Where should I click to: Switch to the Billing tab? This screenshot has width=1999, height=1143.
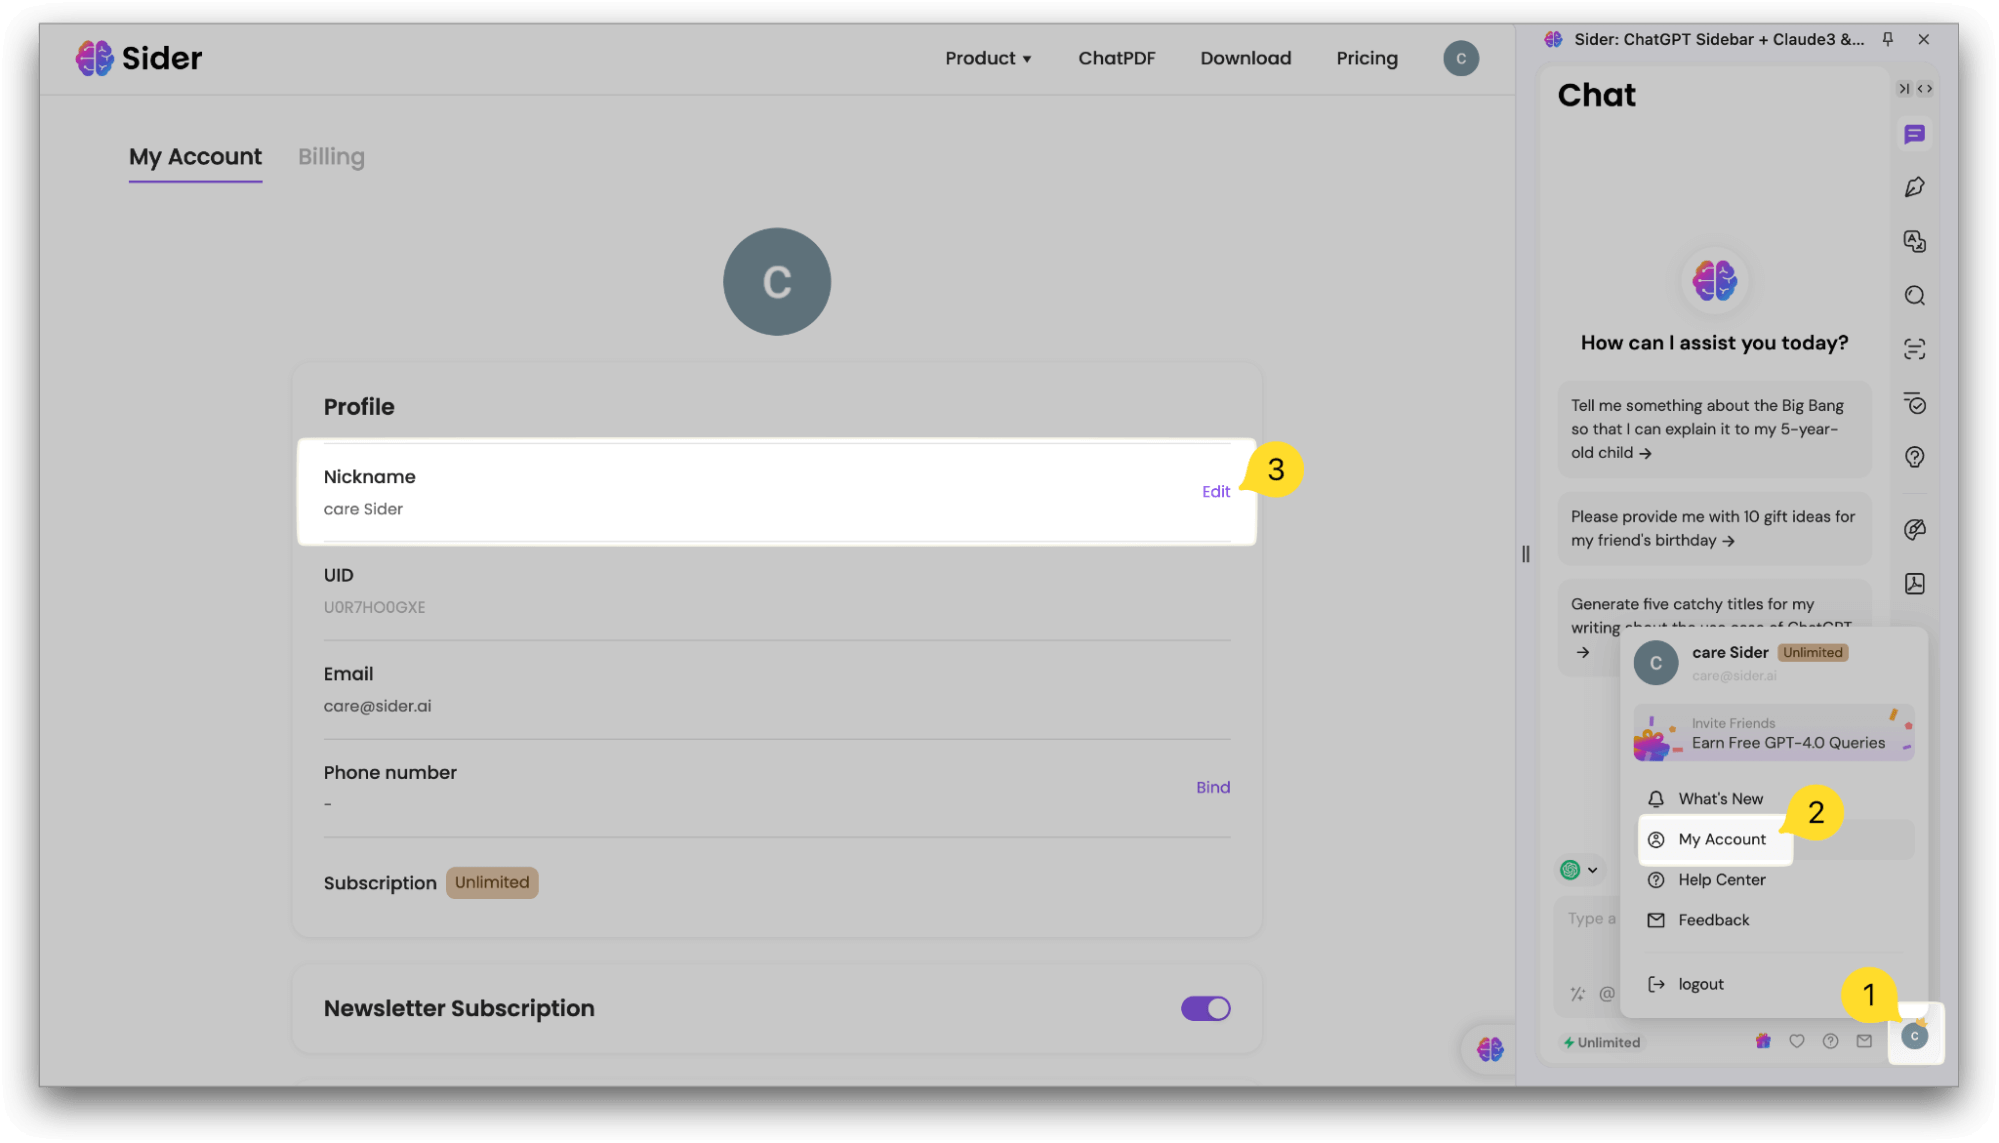[331, 157]
